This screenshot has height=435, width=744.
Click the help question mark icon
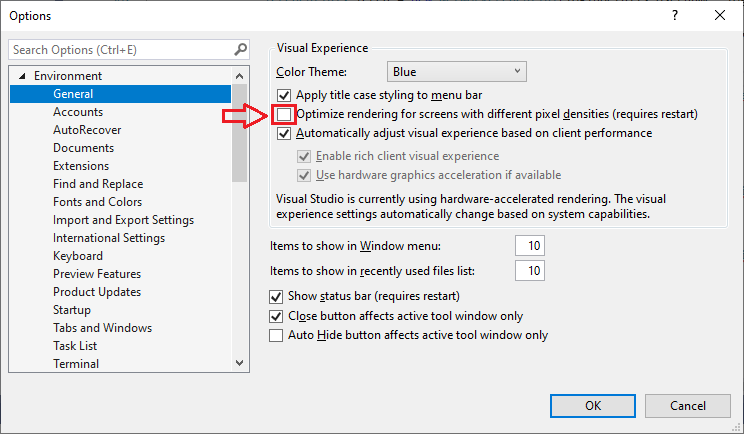tap(675, 15)
